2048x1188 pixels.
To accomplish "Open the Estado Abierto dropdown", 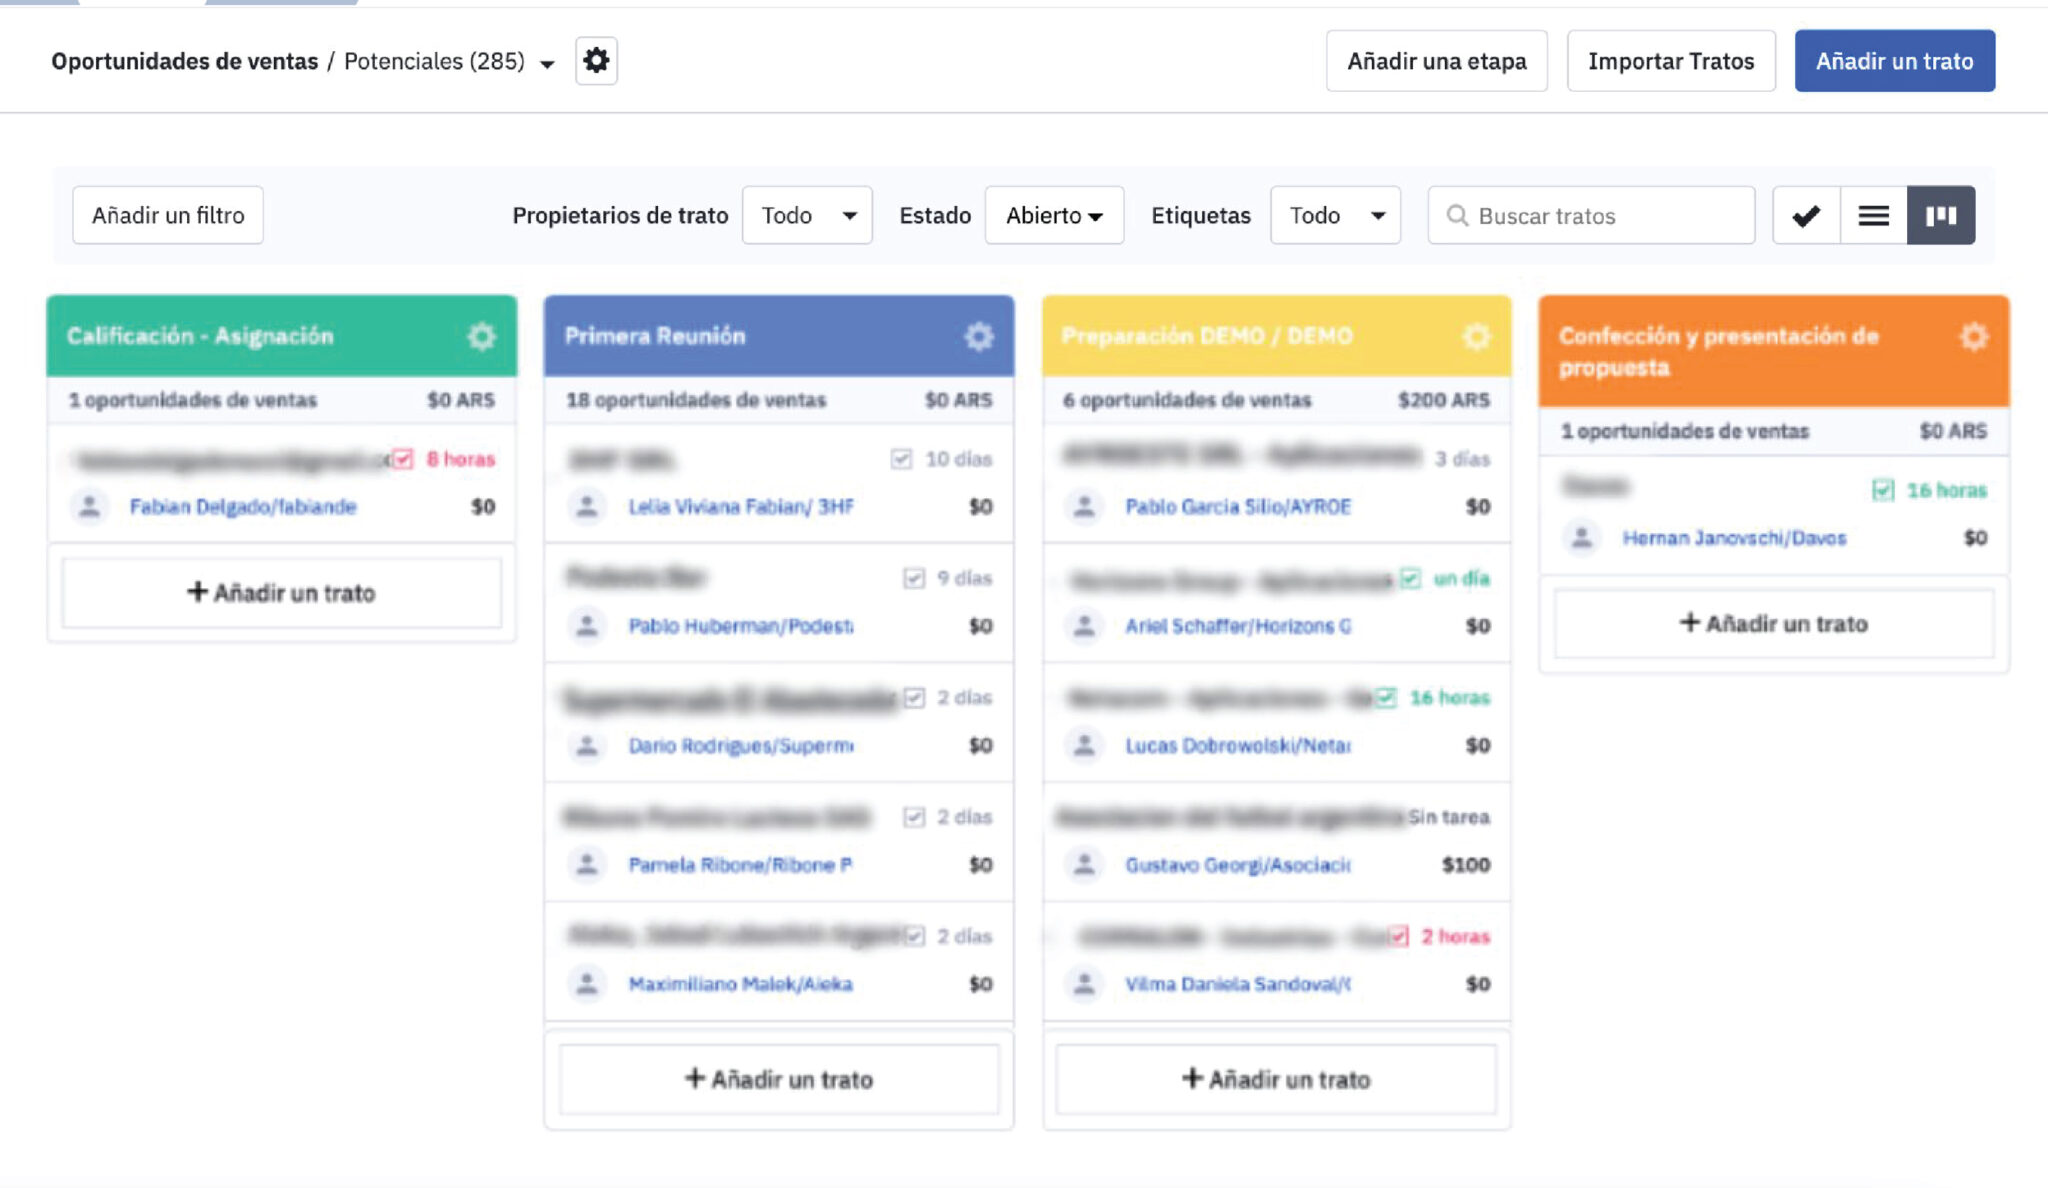I will pyautogui.click(x=1054, y=215).
